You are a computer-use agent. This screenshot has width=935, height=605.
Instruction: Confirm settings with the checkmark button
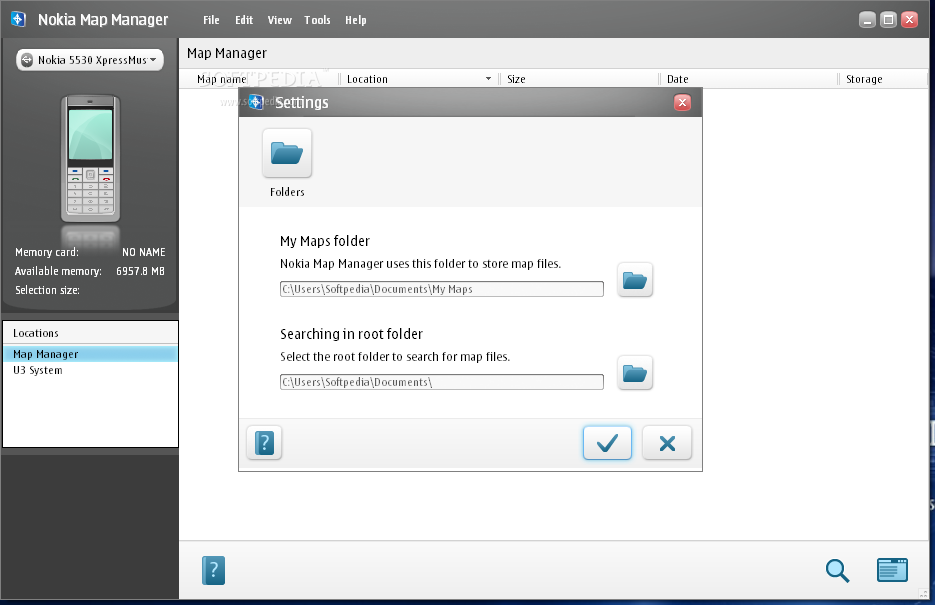[607, 443]
